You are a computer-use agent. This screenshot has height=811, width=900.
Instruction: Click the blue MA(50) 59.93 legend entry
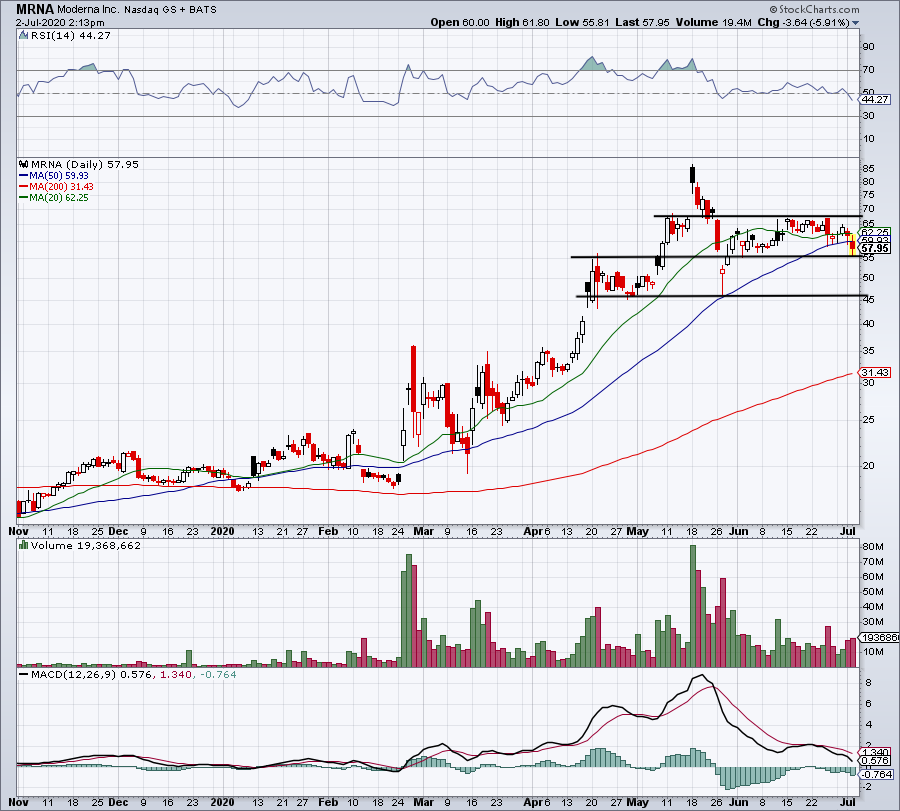coord(53,176)
